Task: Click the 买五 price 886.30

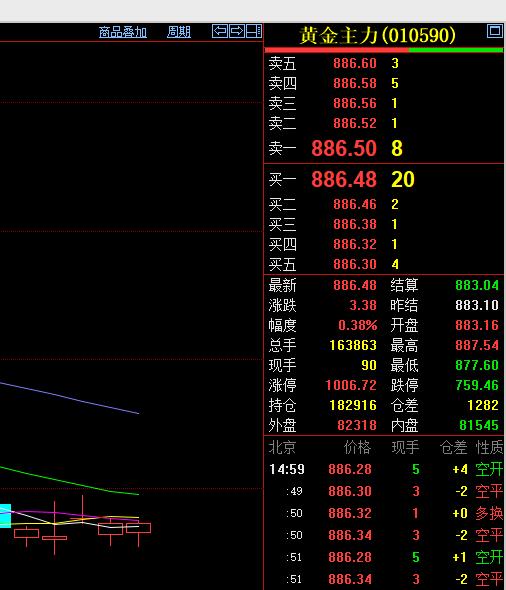Action: (355, 264)
